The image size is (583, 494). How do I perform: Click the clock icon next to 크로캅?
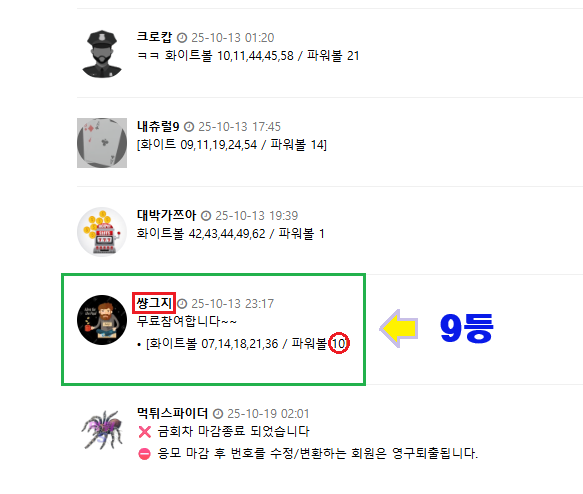(x=182, y=38)
